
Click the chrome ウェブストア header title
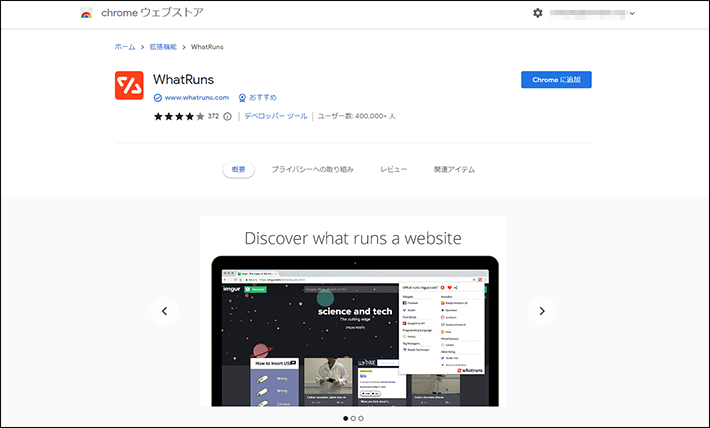click(152, 13)
